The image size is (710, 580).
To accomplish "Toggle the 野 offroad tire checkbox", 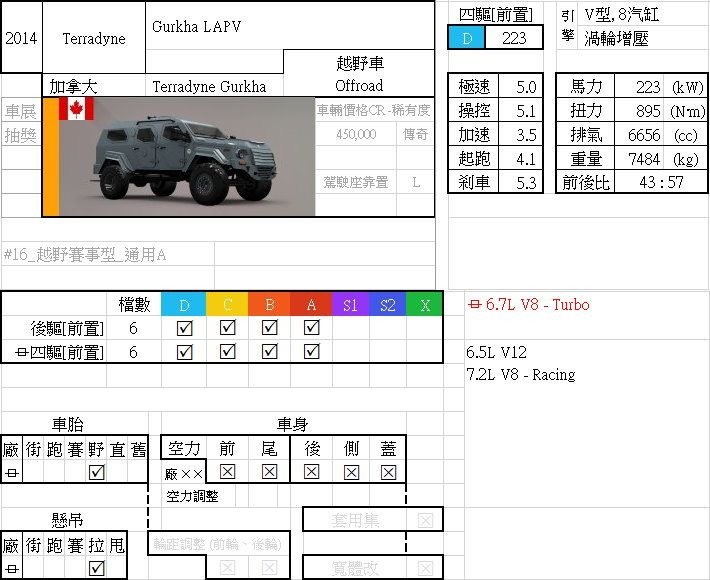I will pos(96,472).
